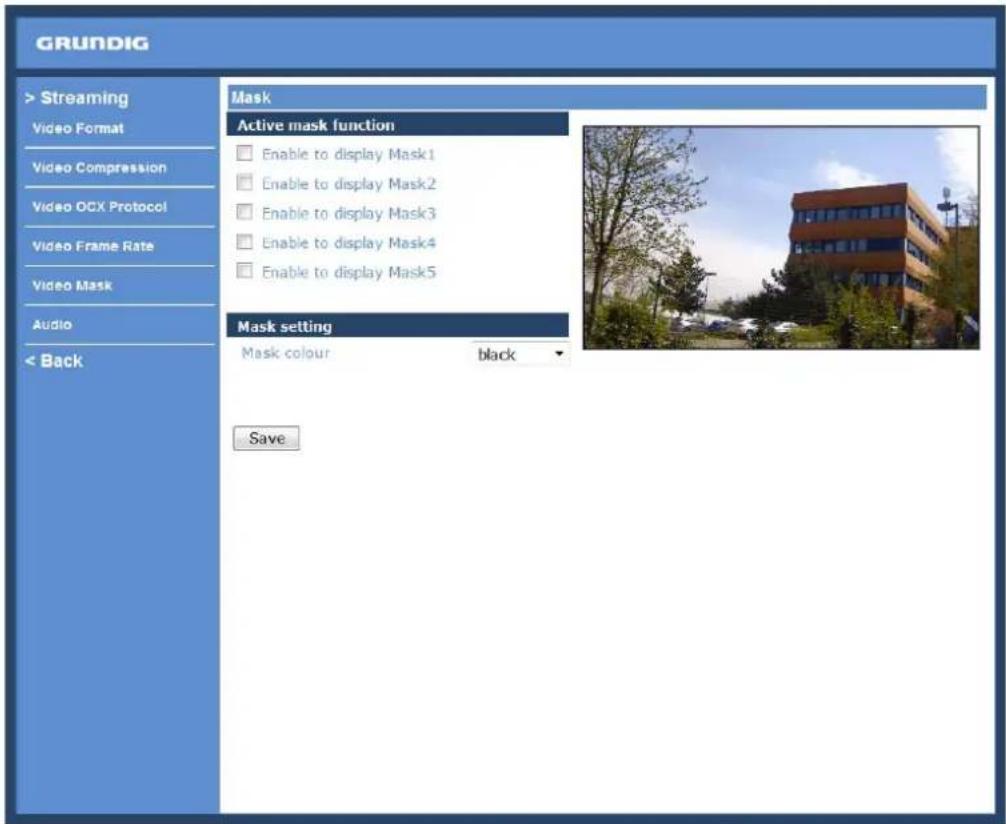This screenshot has width=1006, height=824.
Task: Open the Video Format menu item
Action: [78, 128]
